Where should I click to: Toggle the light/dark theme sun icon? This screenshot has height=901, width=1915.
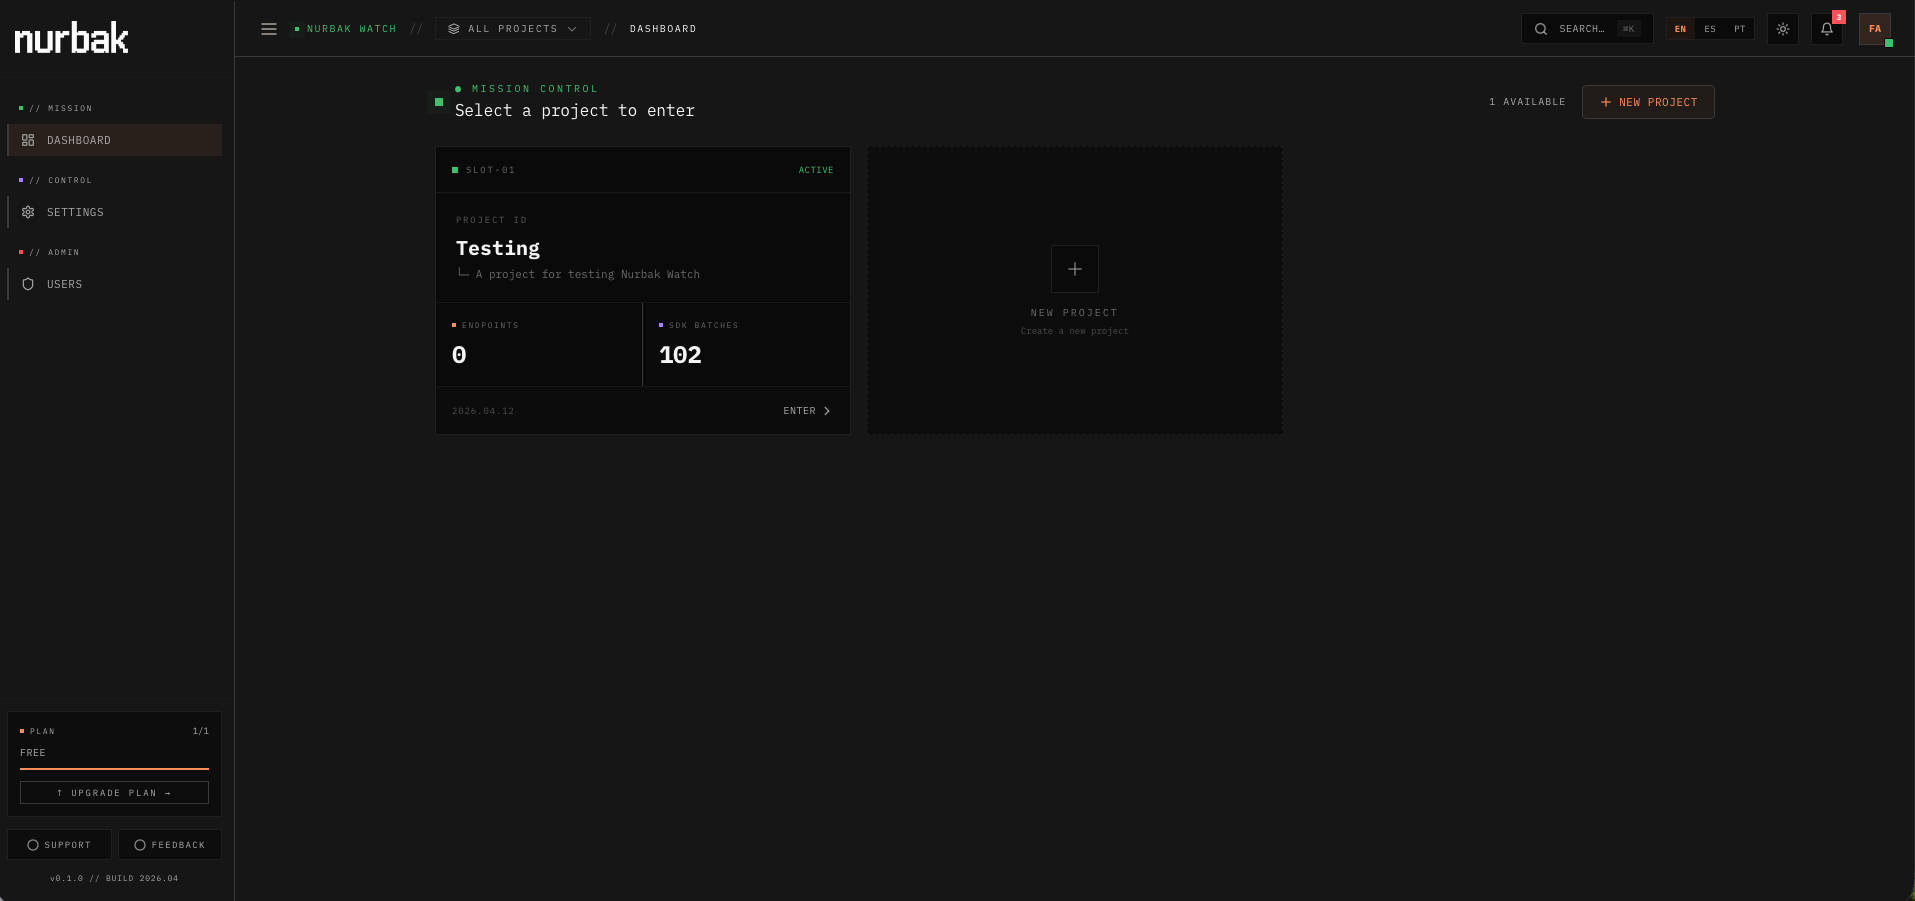tap(1783, 29)
